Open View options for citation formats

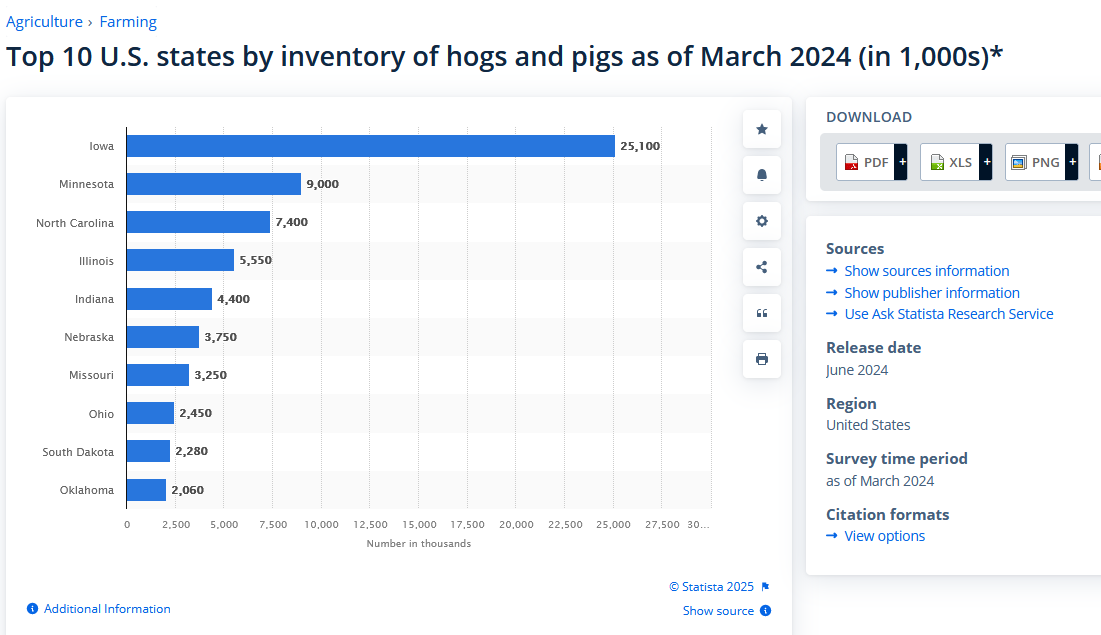[x=884, y=536]
